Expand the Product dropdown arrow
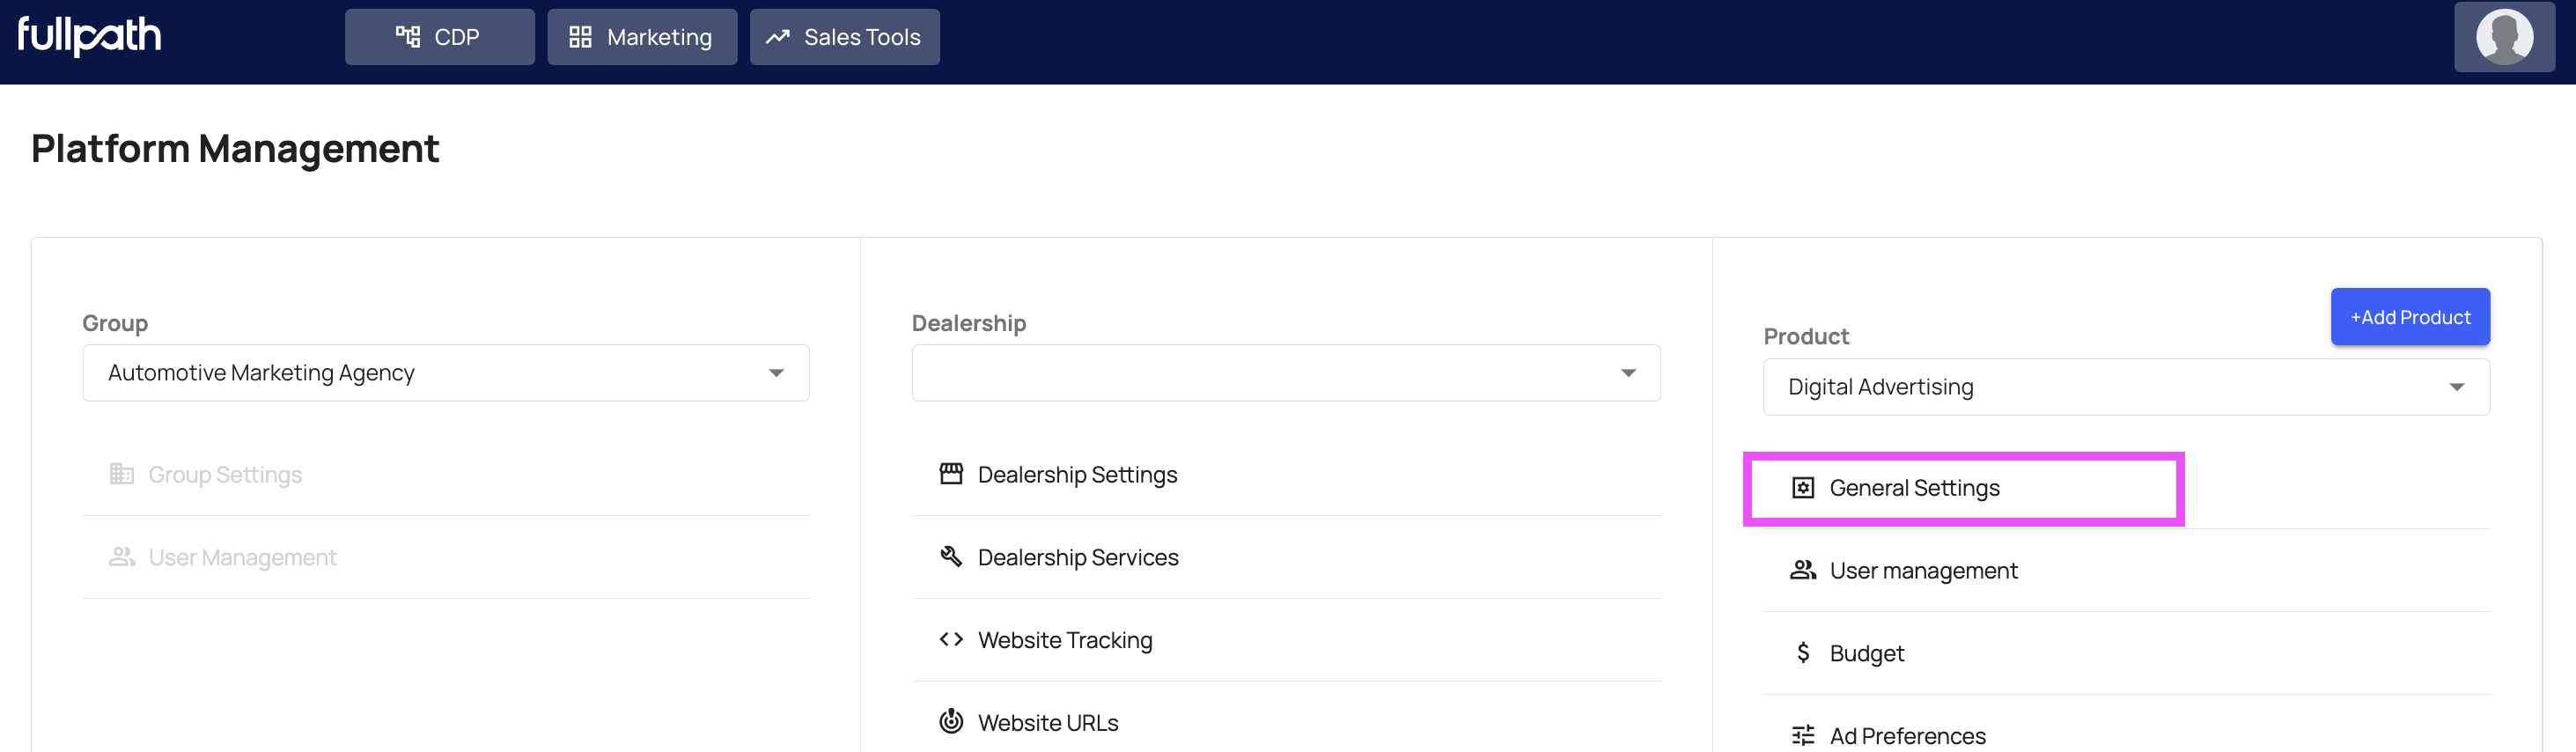 [2456, 387]
